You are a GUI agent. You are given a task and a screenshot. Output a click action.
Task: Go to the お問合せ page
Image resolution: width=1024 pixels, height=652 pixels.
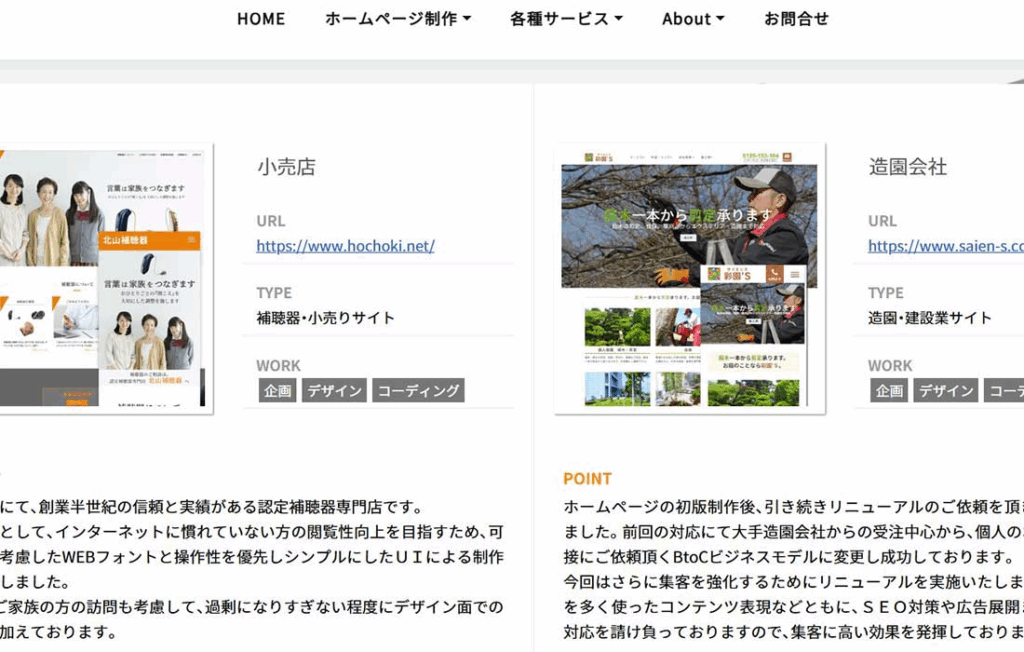(x=796, y=19)
